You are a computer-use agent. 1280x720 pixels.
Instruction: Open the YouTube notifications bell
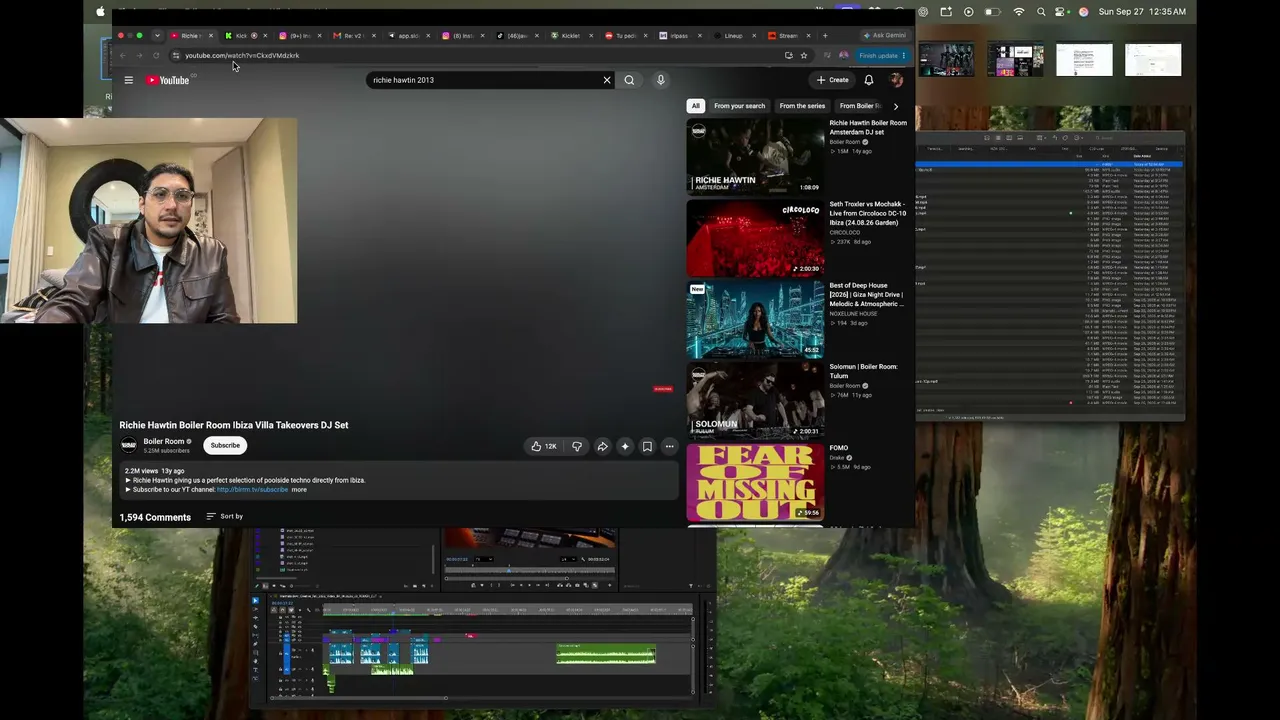point(868,80)
